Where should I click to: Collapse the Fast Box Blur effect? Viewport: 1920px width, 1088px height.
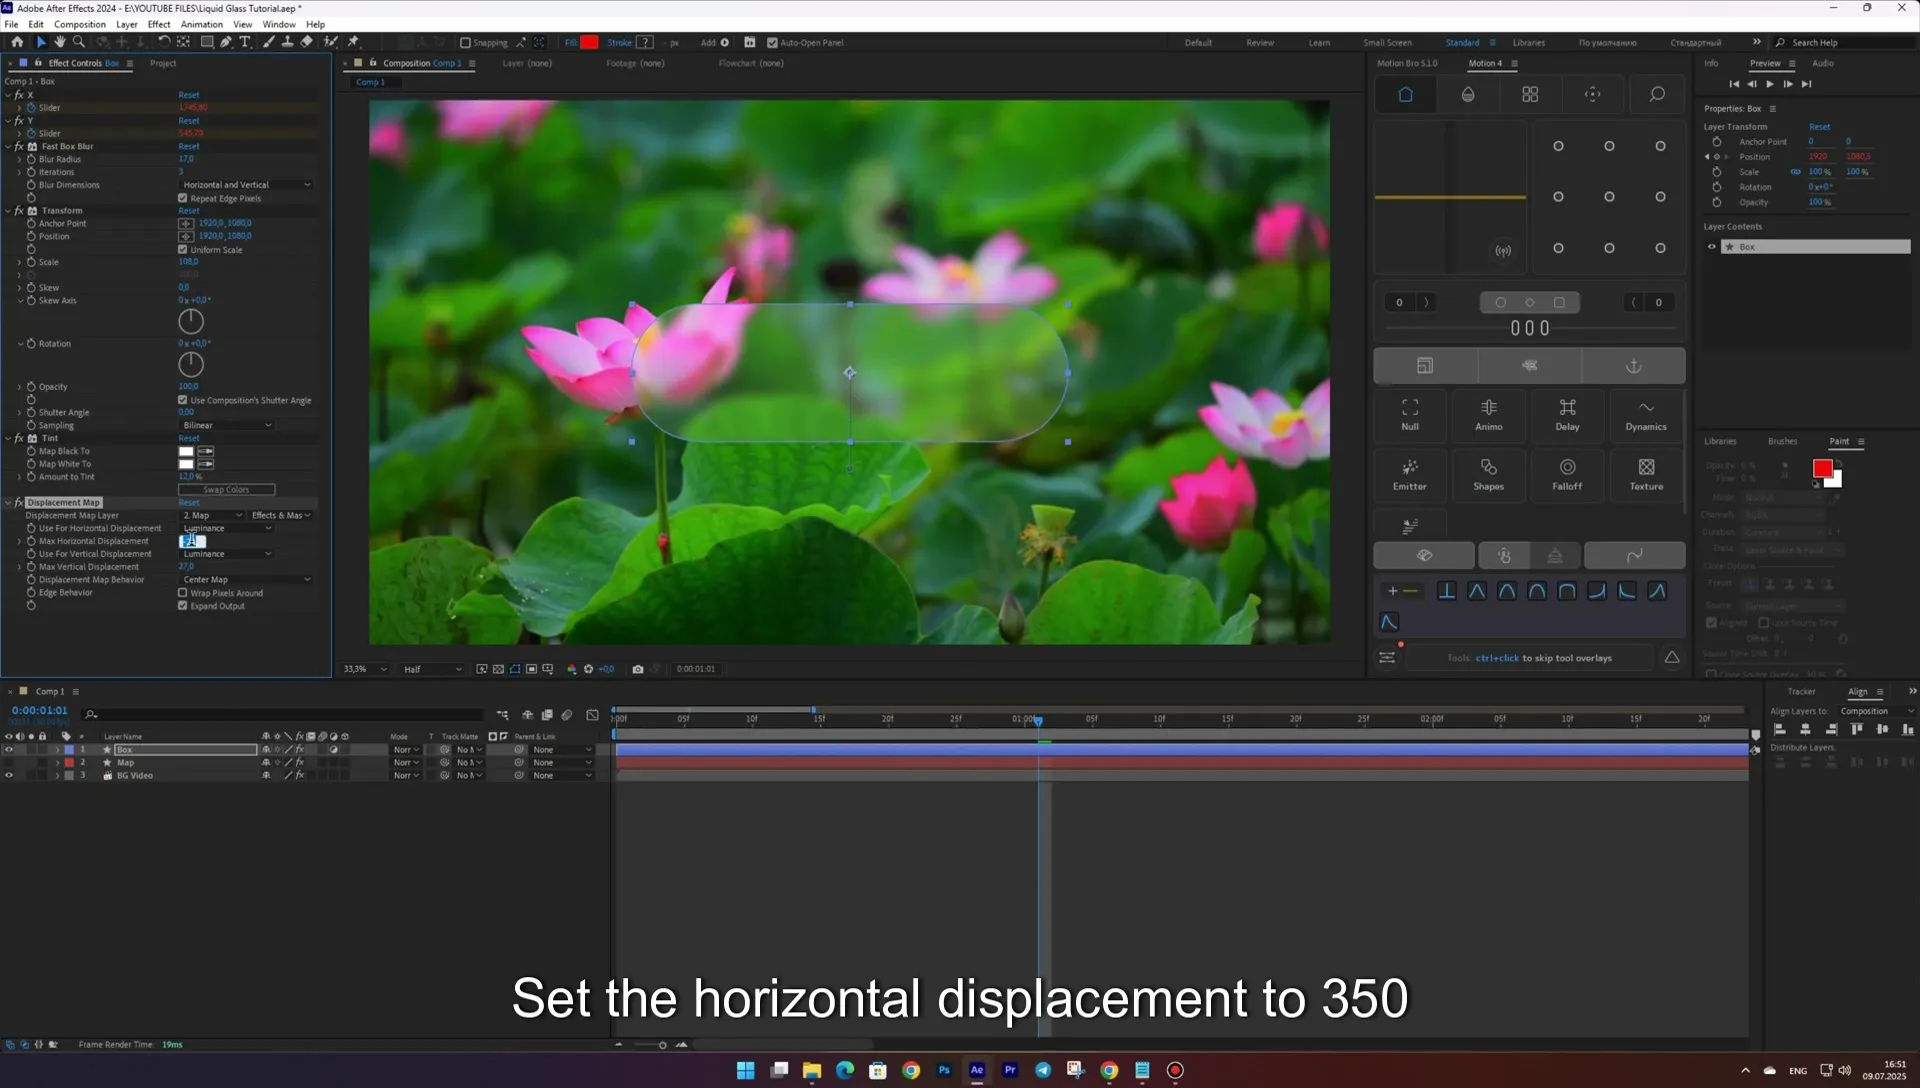tap(8, 146)
